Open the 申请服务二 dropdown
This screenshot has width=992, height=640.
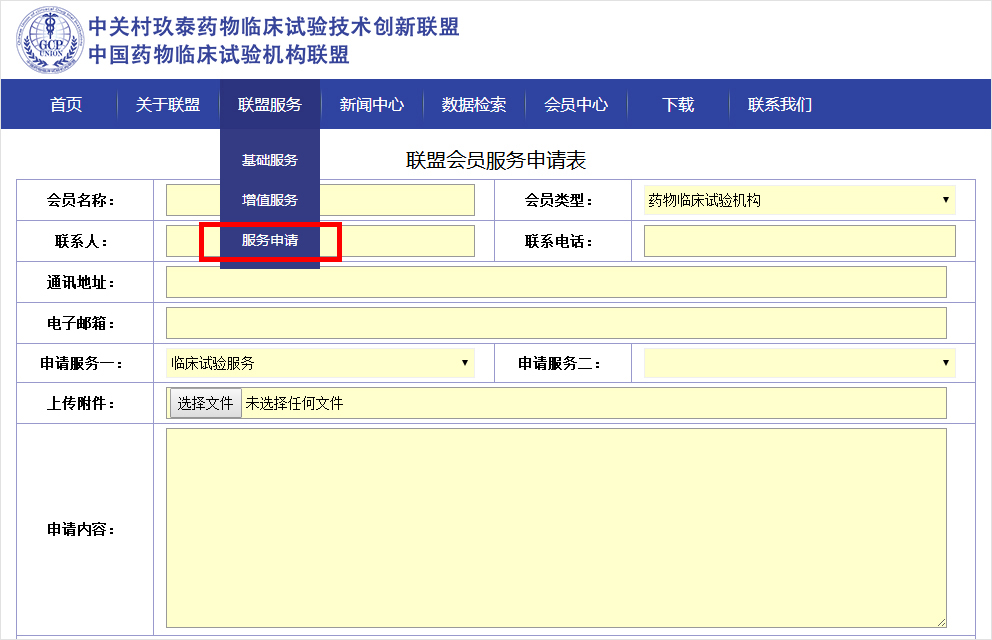pos(800,363)
